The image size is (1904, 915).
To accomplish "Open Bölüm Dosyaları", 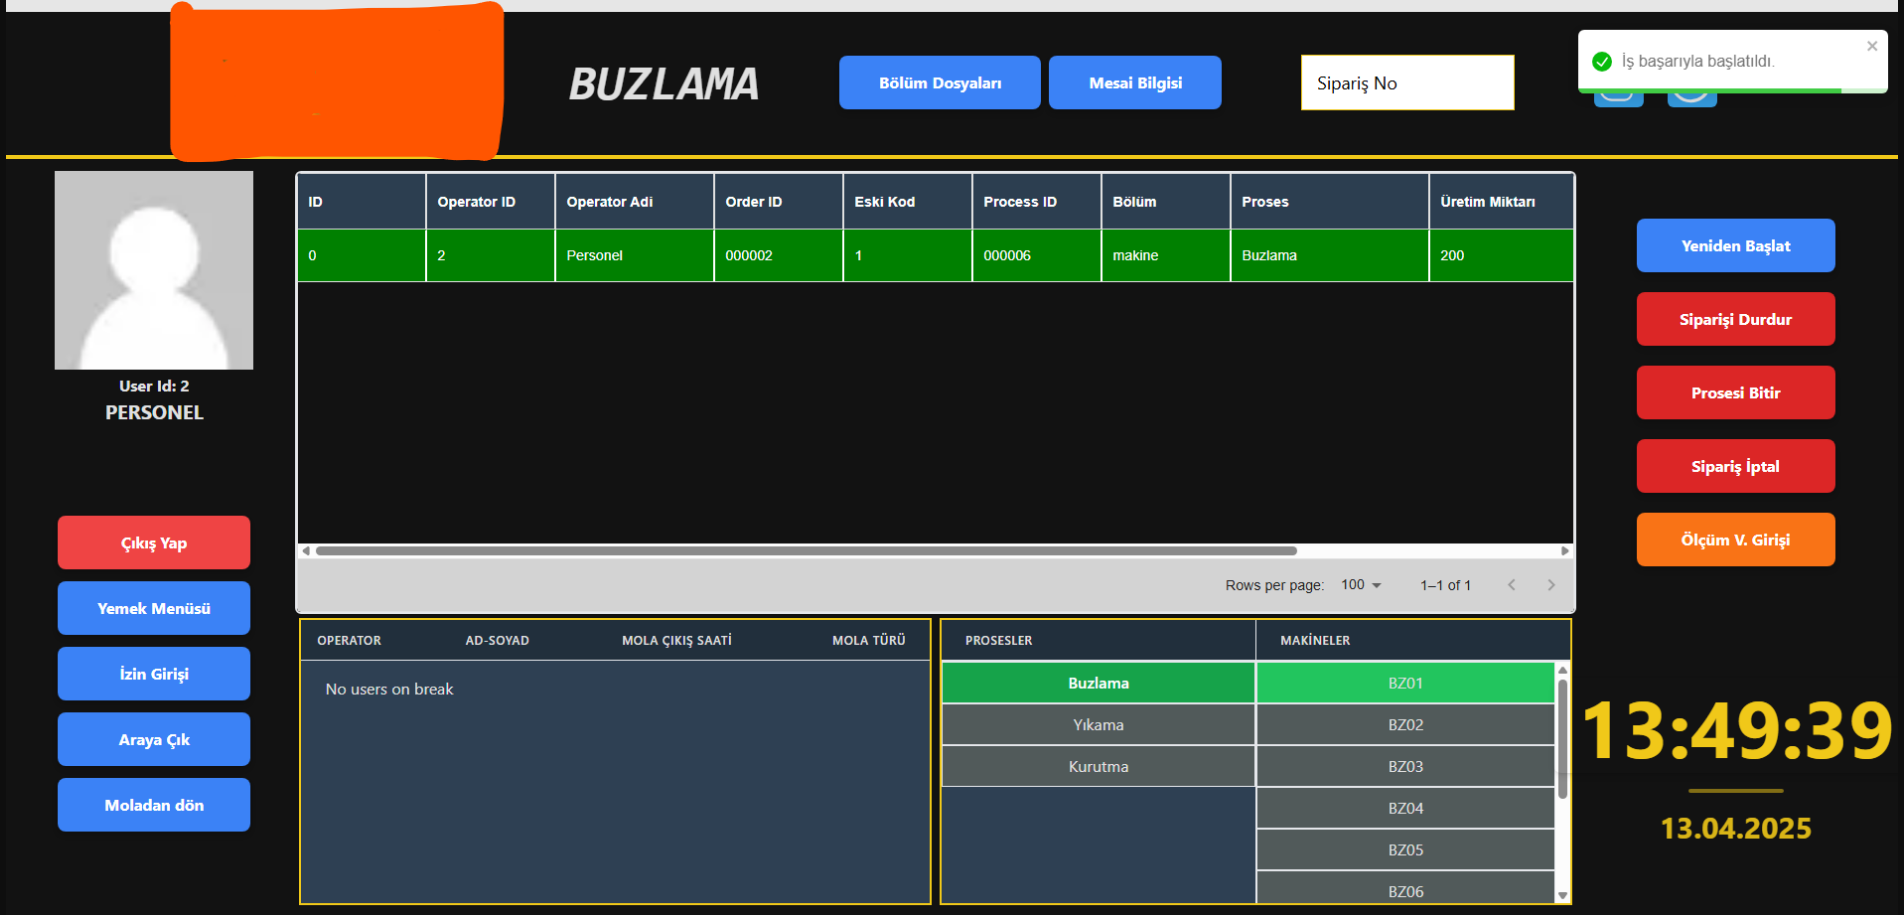I will (939, 83).
